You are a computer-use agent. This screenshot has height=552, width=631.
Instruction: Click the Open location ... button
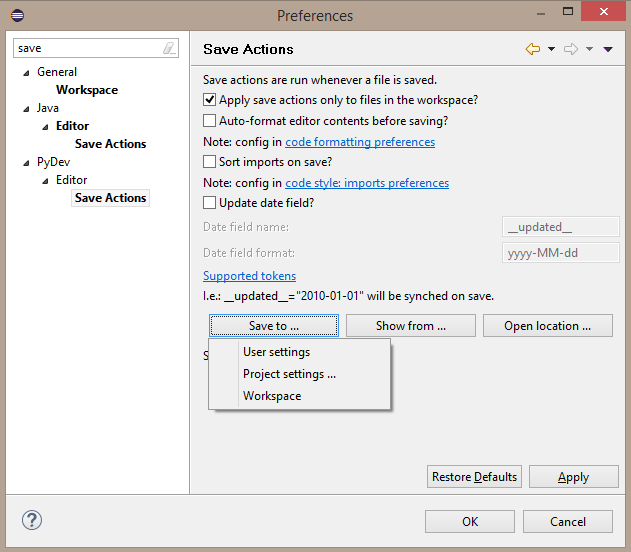coord(548,325)
